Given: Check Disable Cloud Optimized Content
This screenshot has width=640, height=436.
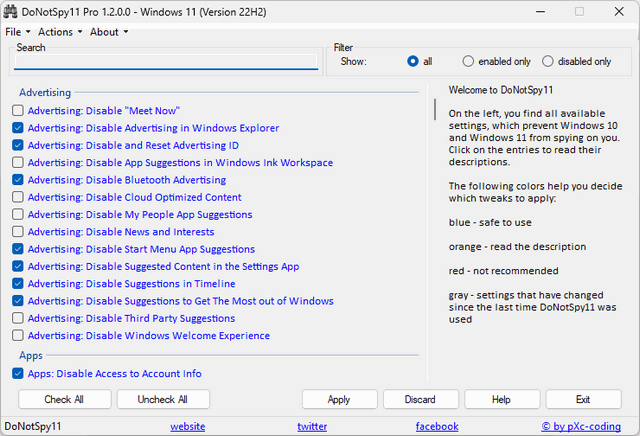Looking at the screenshot, I should 18,197.
